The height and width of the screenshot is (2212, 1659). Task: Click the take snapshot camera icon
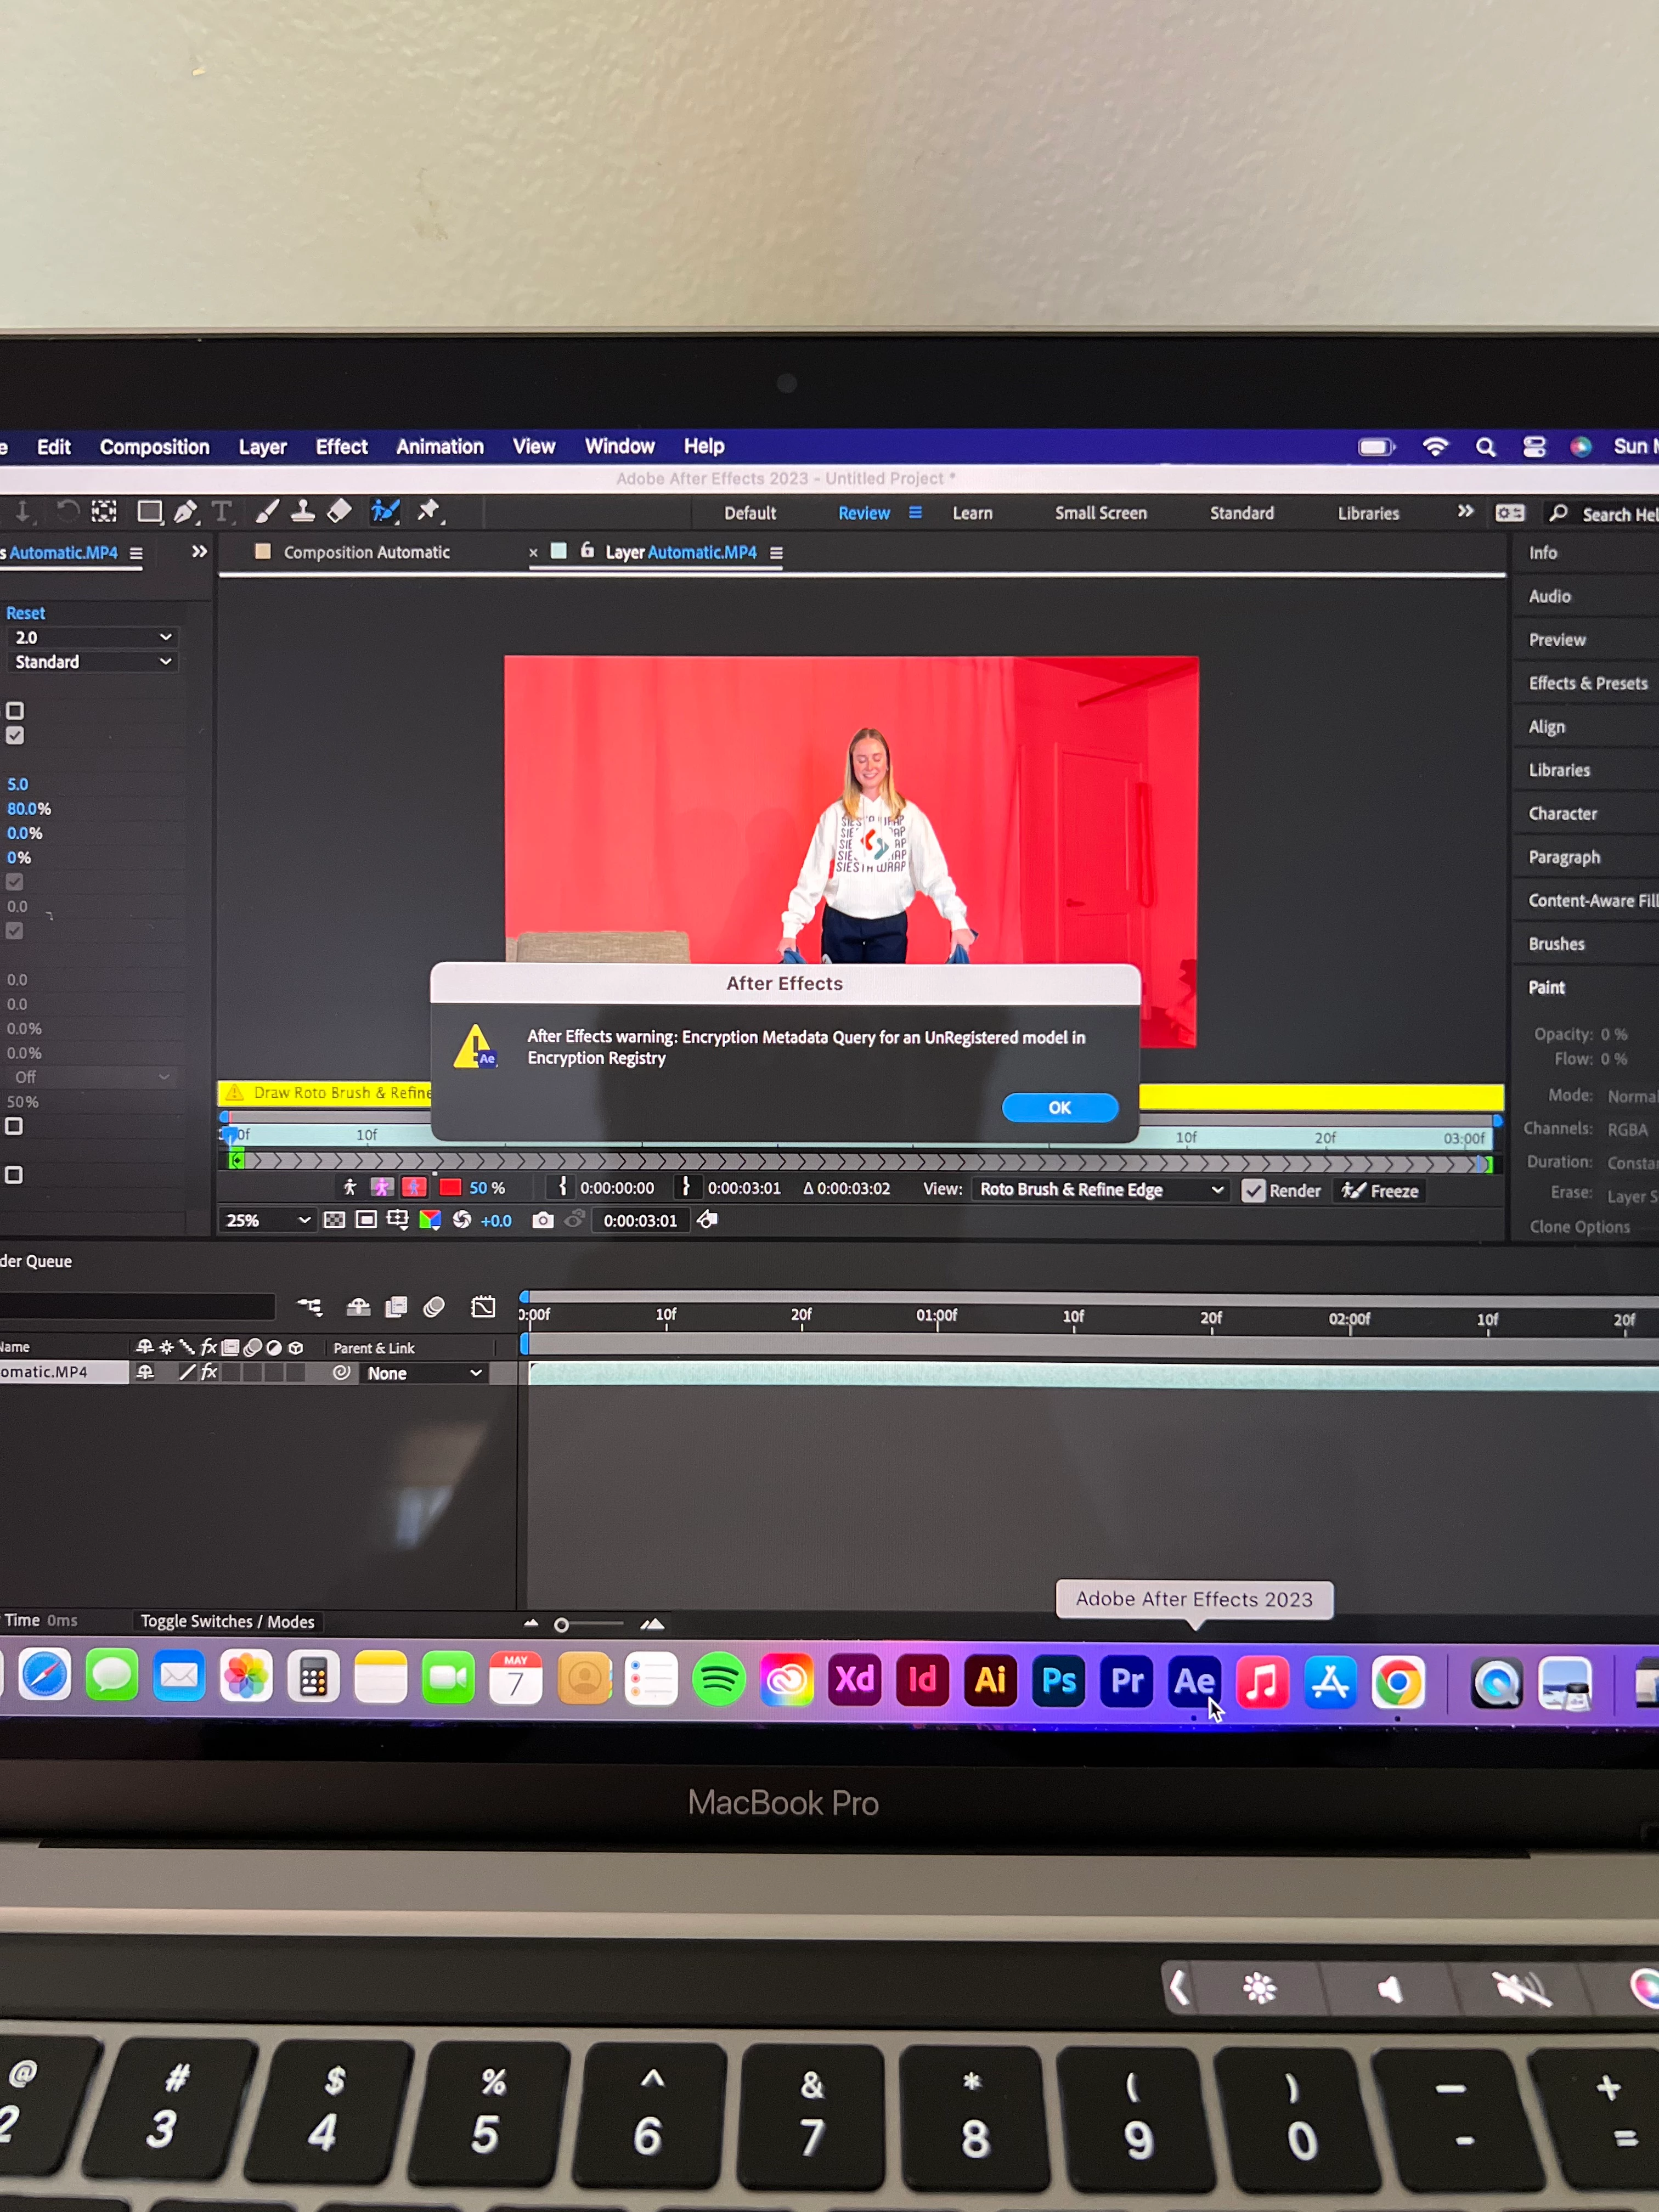542,1220
